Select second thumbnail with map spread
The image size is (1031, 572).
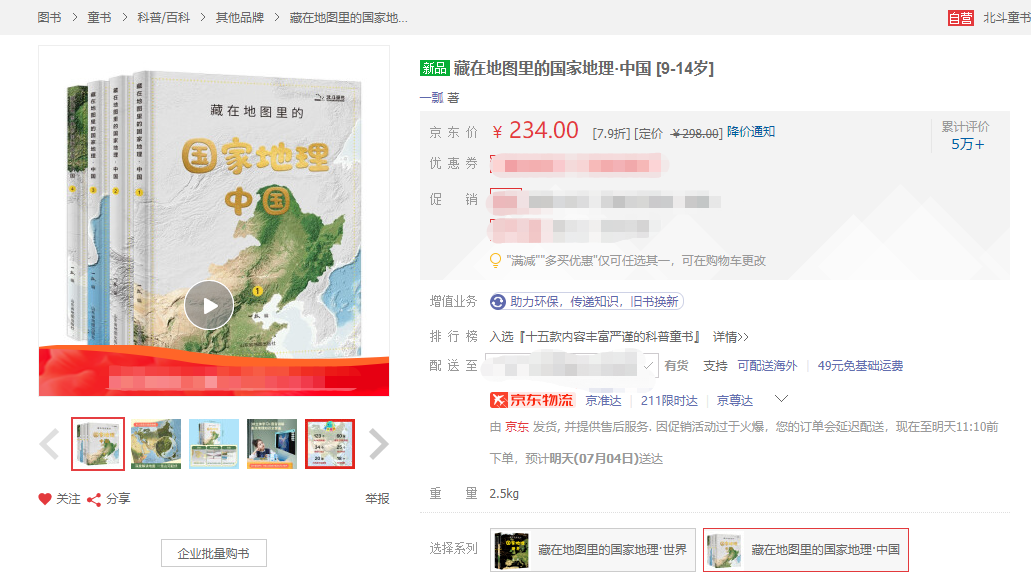tap(156, 444)
